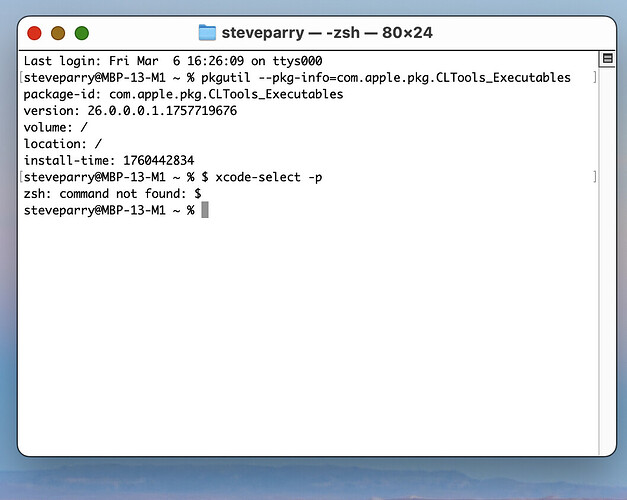
Task: Minimize the Terminal with yellow button
Action: tap(58, 33)
